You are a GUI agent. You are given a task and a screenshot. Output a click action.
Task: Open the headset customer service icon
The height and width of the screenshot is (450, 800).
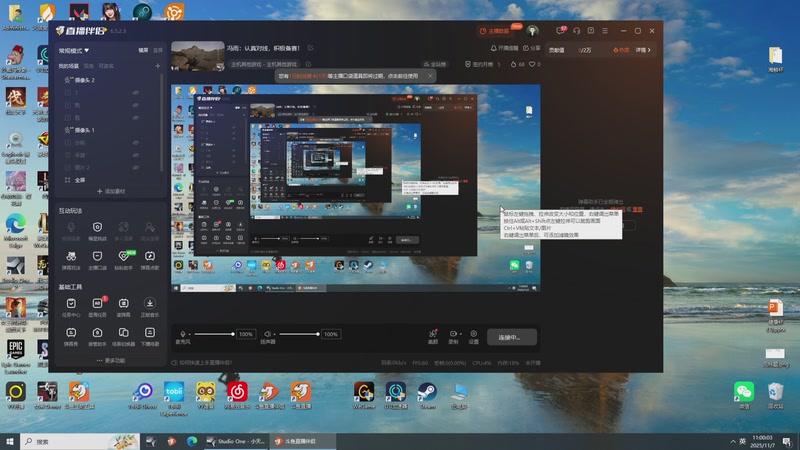click(577, 31)
